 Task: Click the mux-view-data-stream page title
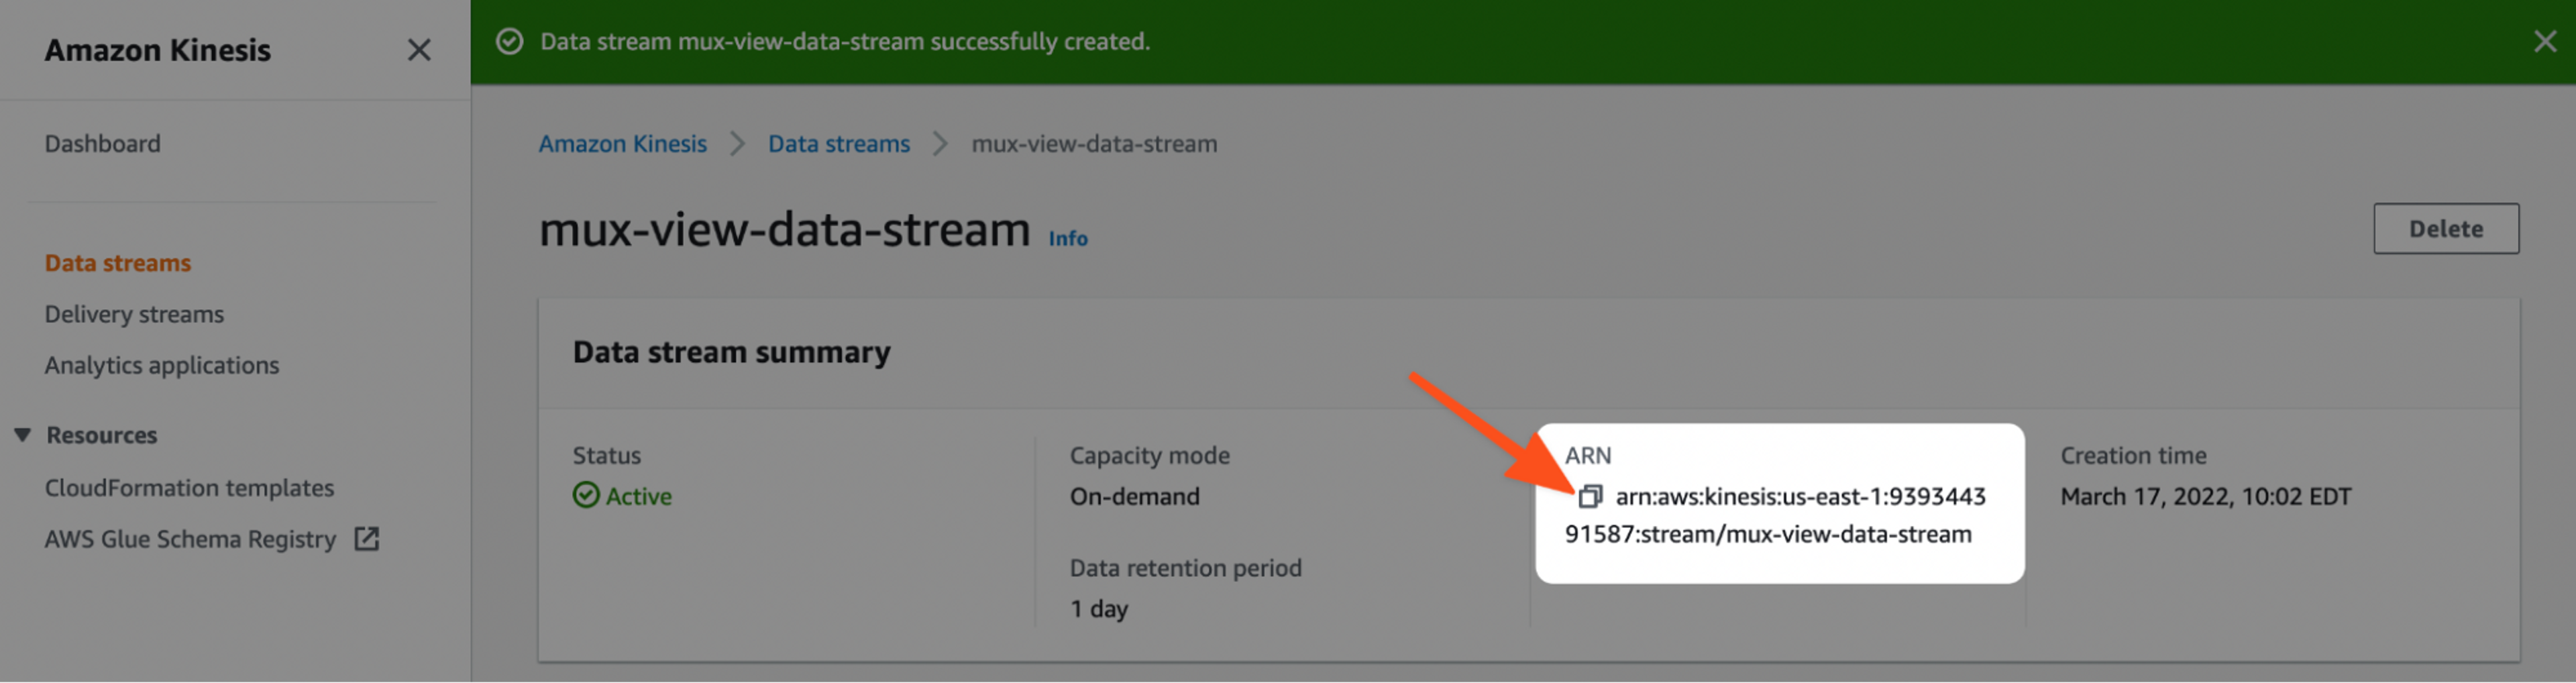click(784, 229)
